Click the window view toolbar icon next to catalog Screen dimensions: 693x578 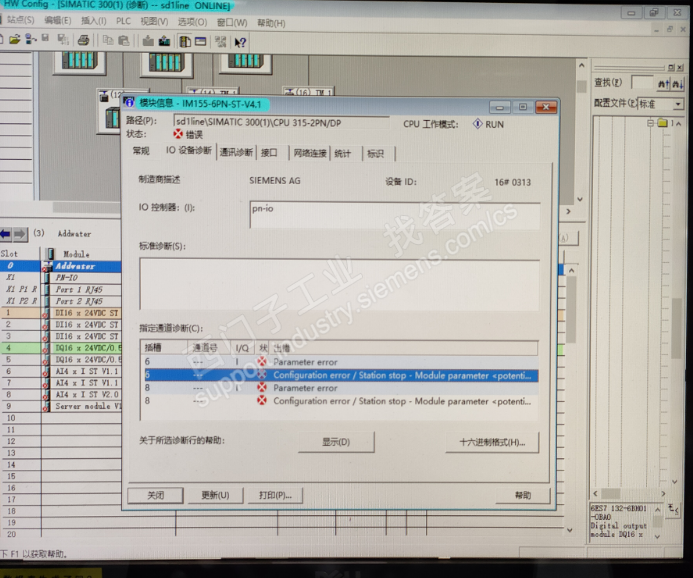pos(201,42)
